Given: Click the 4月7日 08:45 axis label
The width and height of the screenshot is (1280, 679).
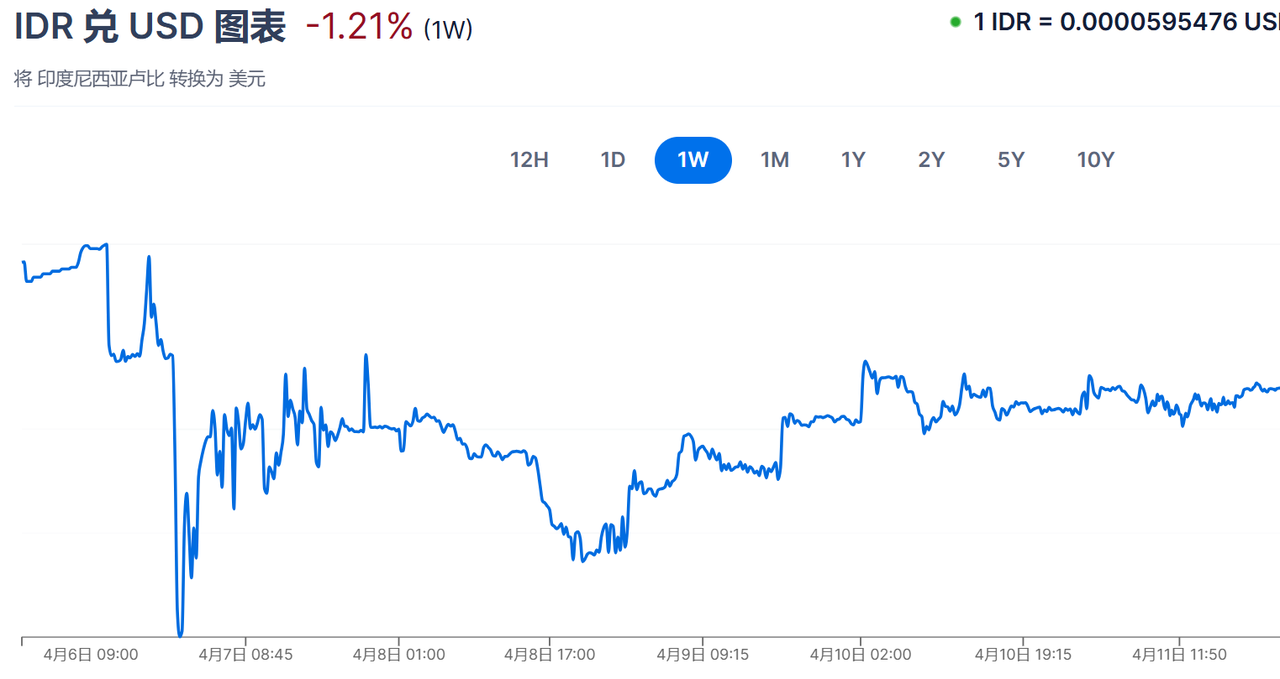Looking at the screenshot, I should pos(246,655).
